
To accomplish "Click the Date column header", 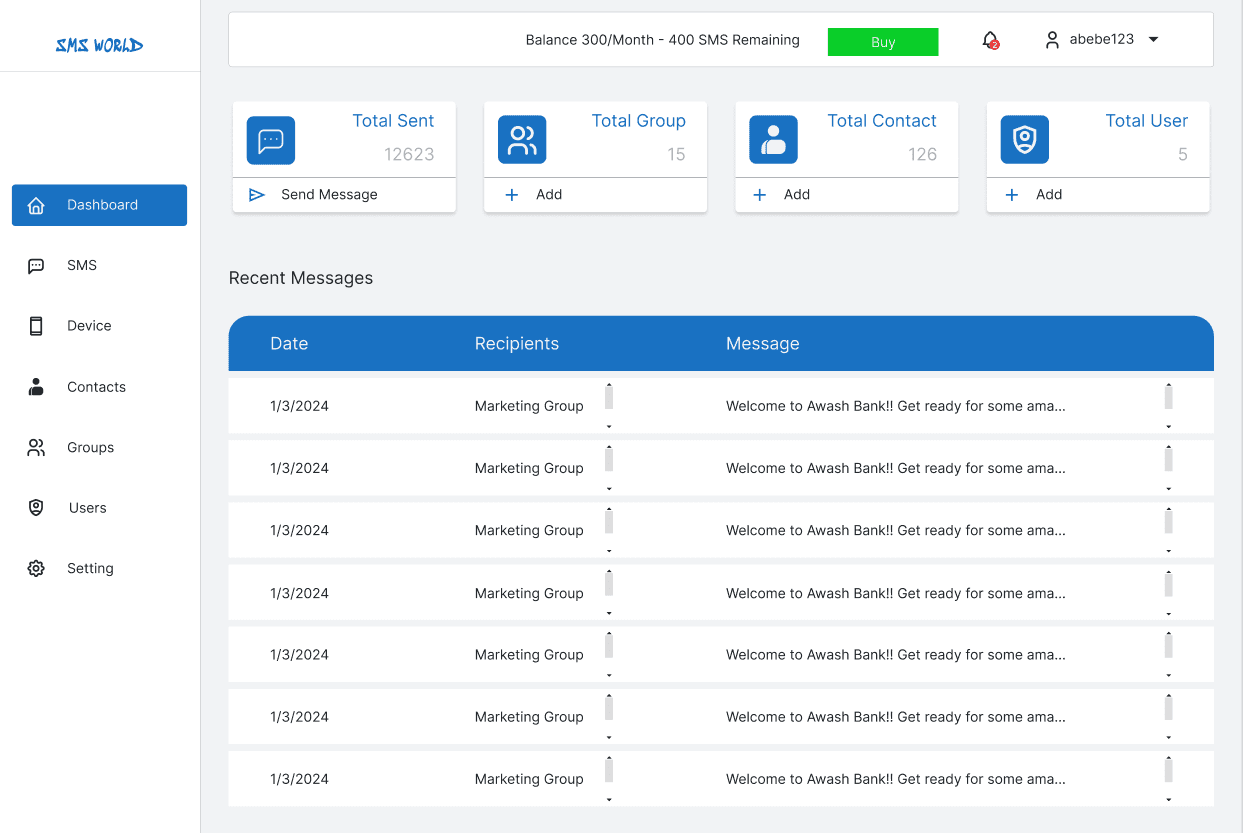I will point(289,344).
